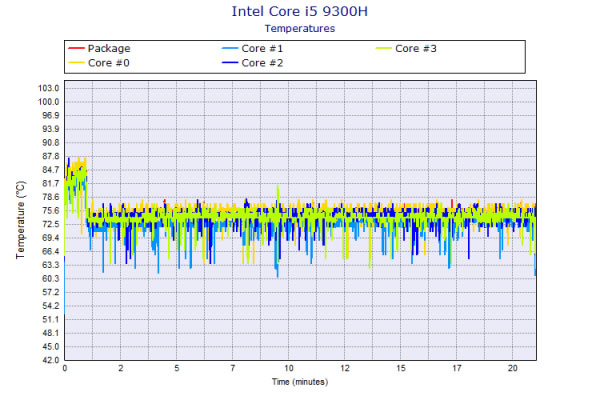Click the 10 minute x-axis tick label

[x=289, y=368]
